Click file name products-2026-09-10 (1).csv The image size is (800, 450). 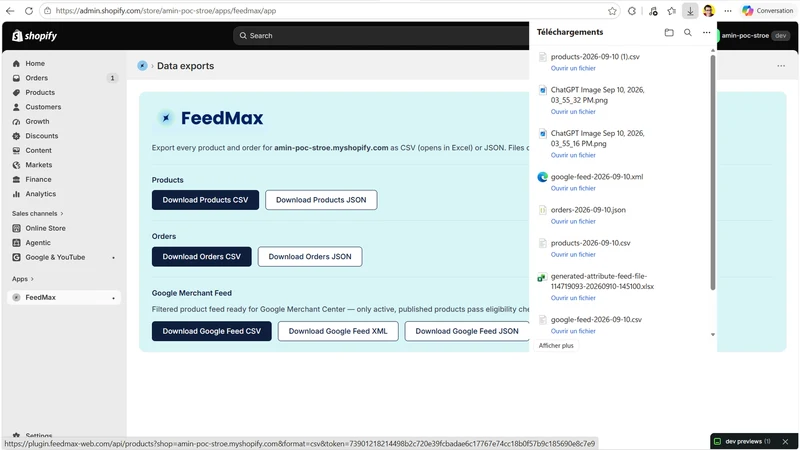pyautogui.click(x=595, y=57)
